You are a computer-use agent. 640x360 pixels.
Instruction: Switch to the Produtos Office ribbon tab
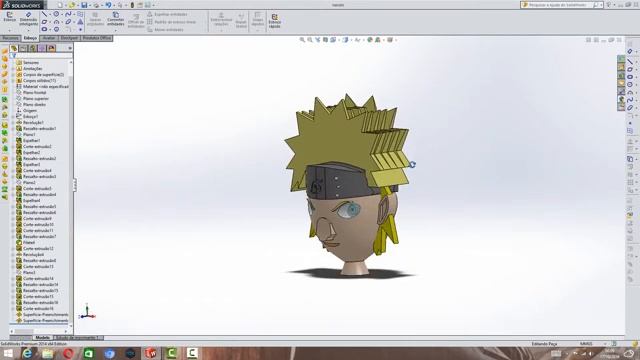97,38
